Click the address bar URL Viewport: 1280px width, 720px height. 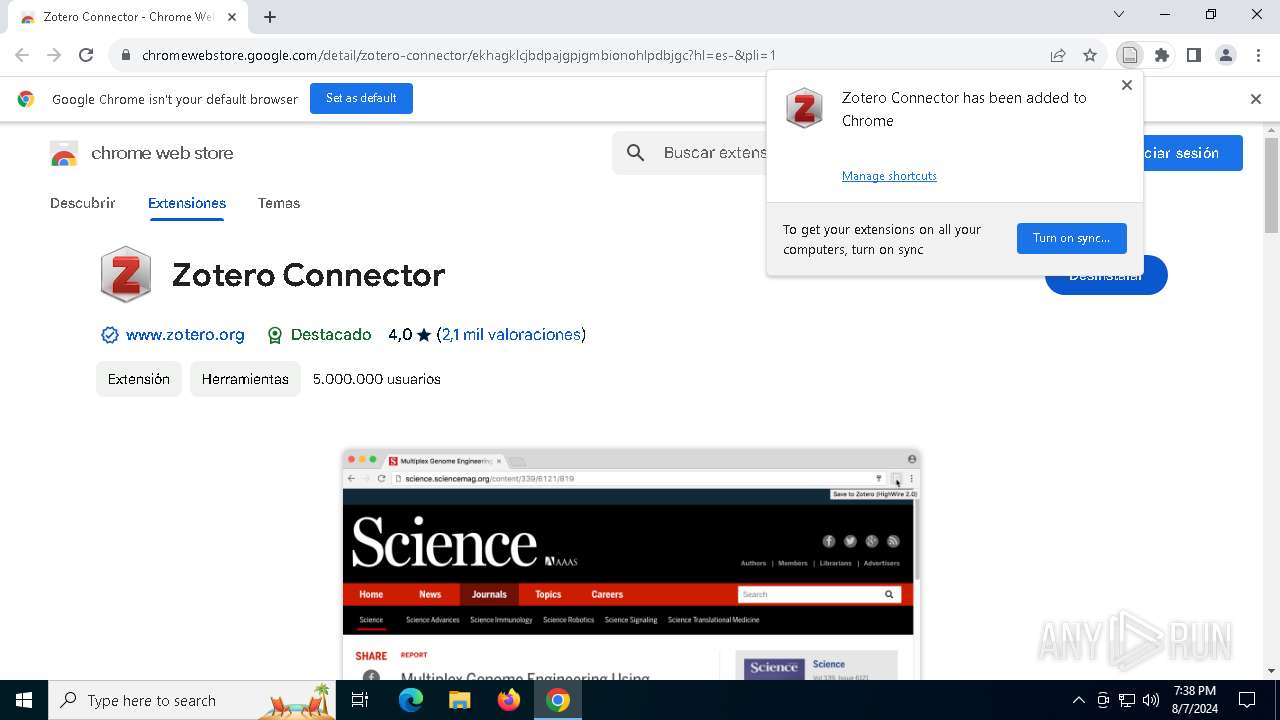(x=459, y=55)
